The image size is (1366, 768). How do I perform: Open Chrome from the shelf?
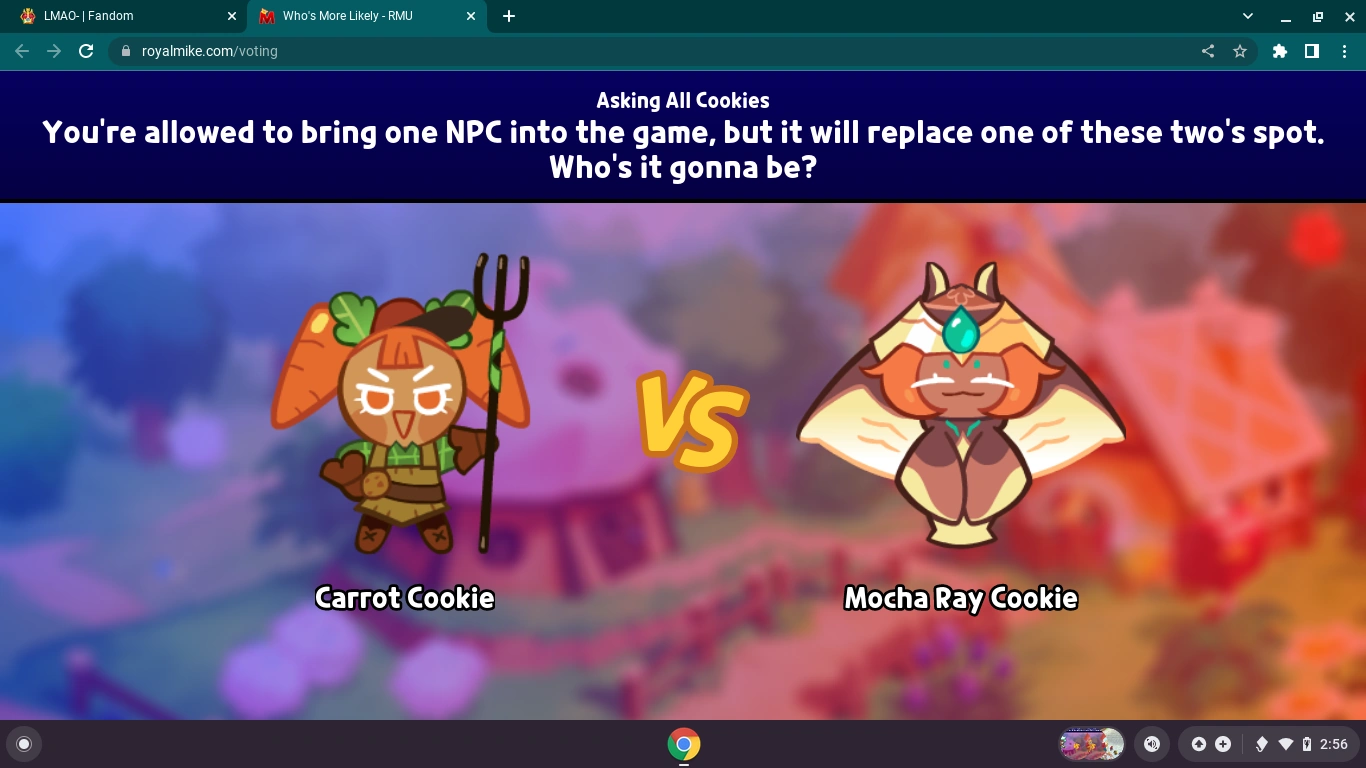pos(684,744)
